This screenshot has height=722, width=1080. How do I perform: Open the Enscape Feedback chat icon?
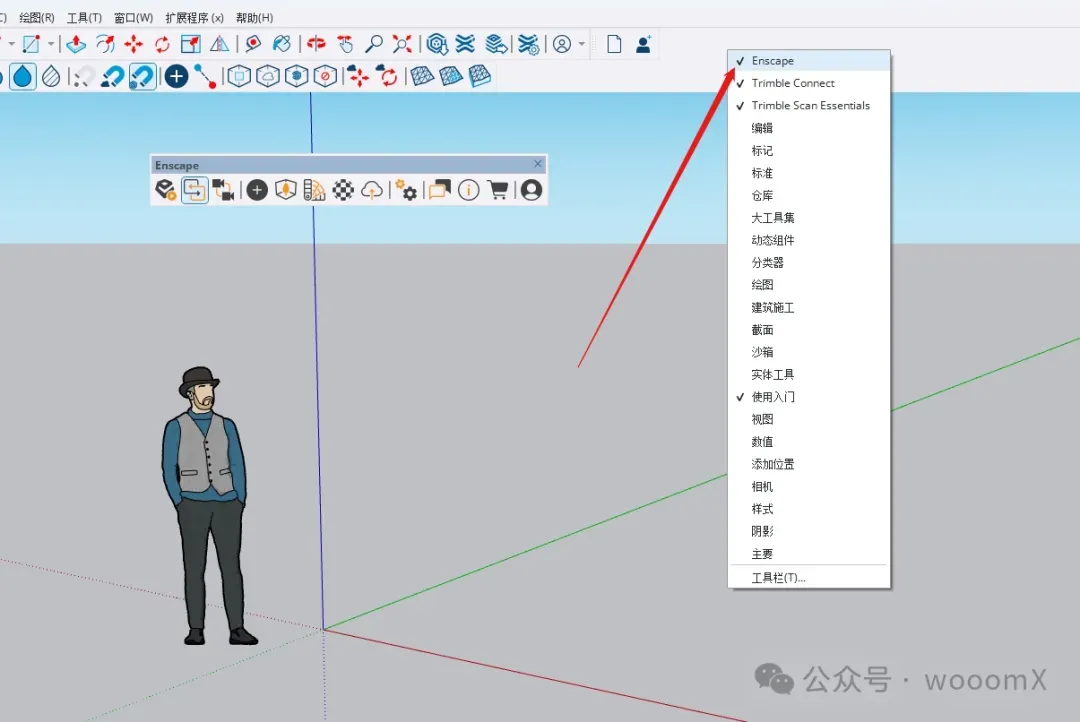coord(439,189)
